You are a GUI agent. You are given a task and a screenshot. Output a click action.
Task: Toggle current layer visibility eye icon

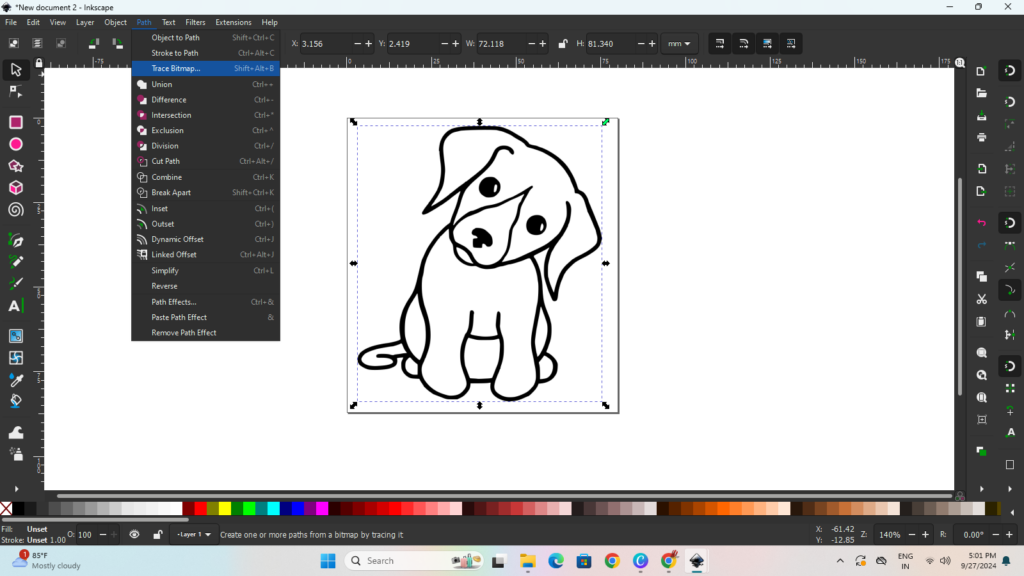[x=135, y=535]
